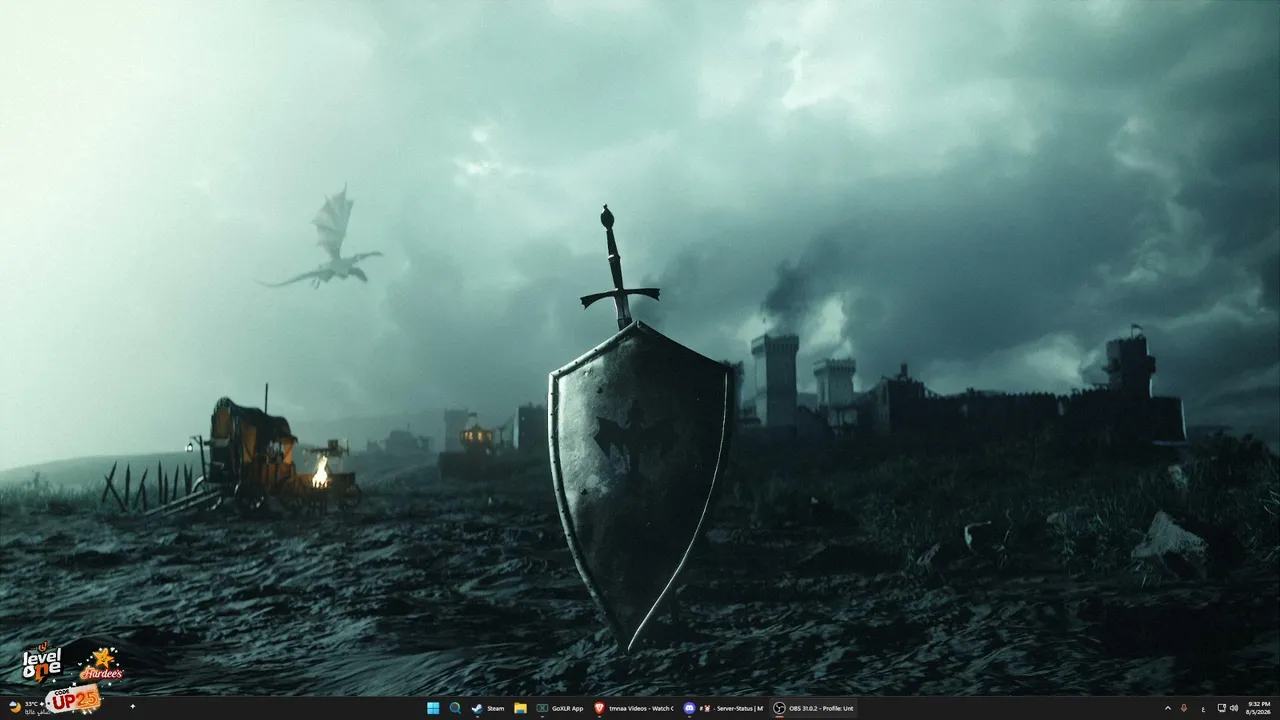1280x720 pixels.
Task: Open the Brave browser tmnaa Videos window
Action: [x=634, y=708]
